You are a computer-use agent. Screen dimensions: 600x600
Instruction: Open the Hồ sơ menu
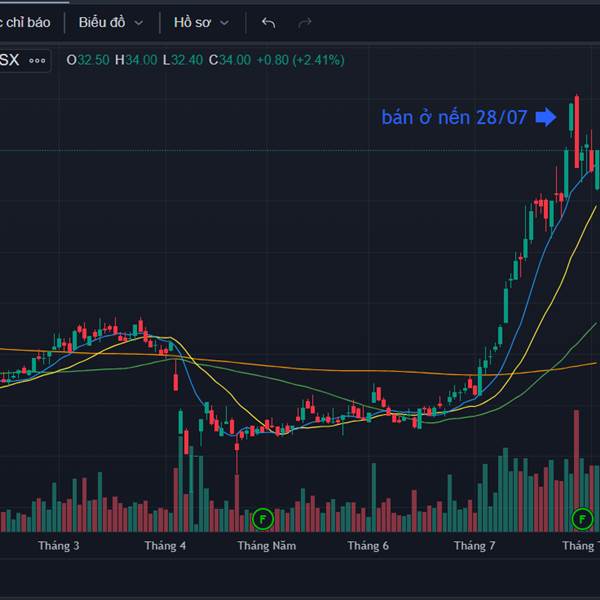tap(192, 23)
